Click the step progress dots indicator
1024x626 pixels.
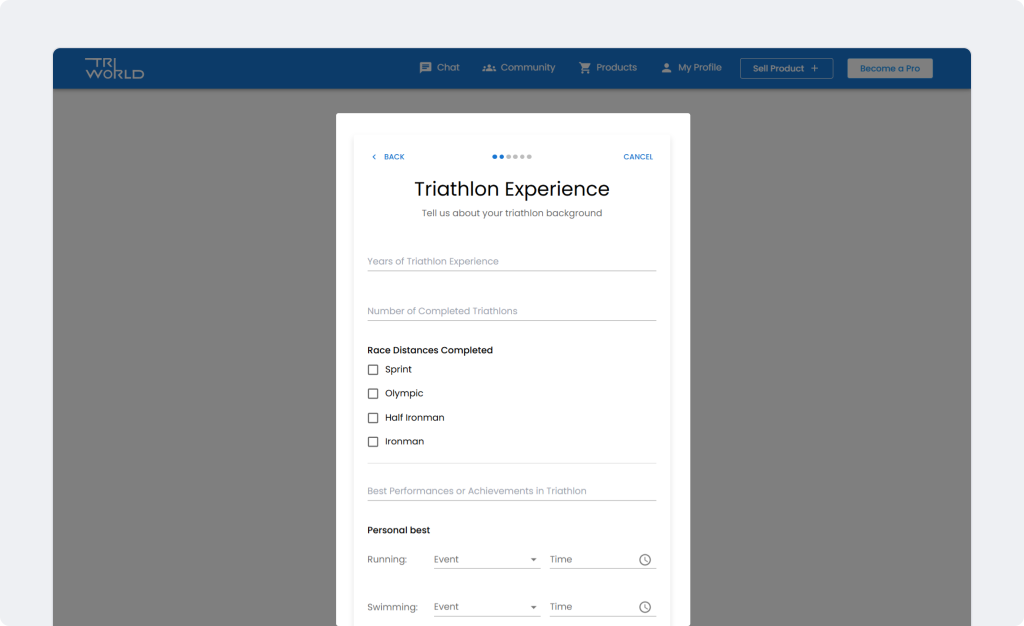tap(511, 157)
